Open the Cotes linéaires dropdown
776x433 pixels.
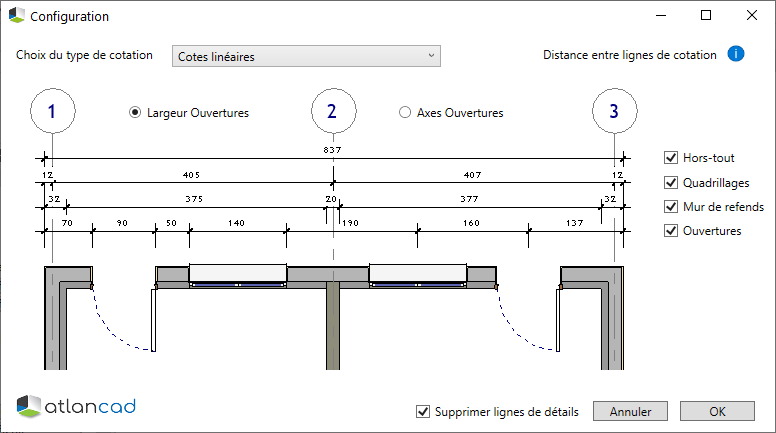306,56
